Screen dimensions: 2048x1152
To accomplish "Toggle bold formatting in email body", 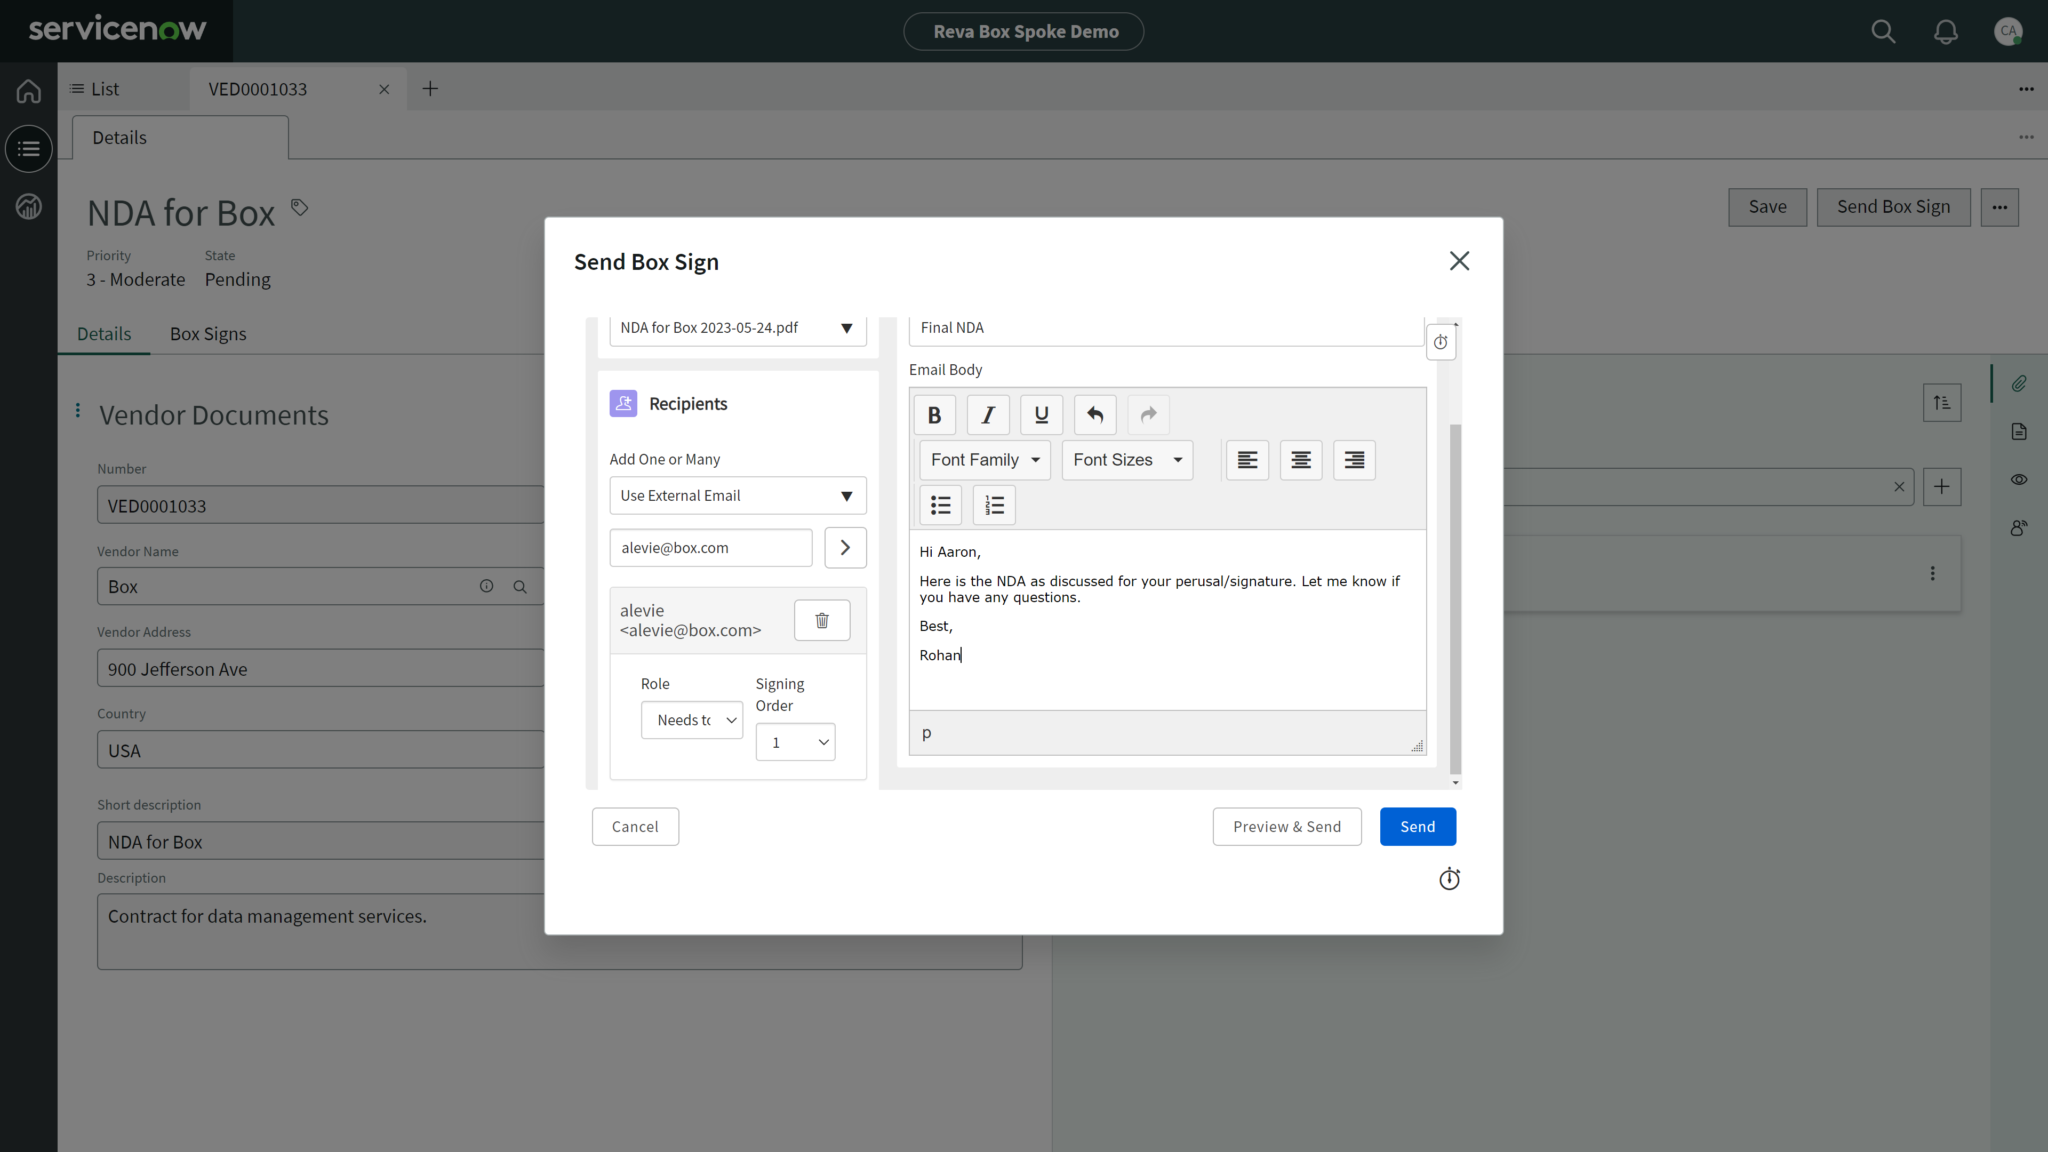I will tap(934, 415).
